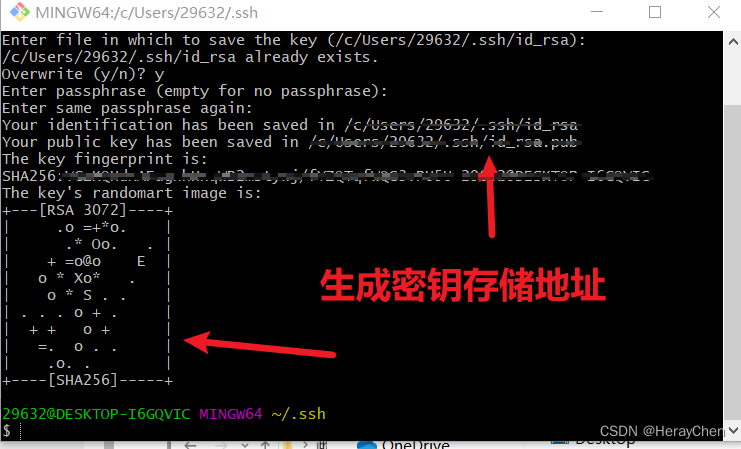Expand the address bar path chevron
The height and width of the screenshot is (449, 741).
pyautogui.click(x=305, y=445)
